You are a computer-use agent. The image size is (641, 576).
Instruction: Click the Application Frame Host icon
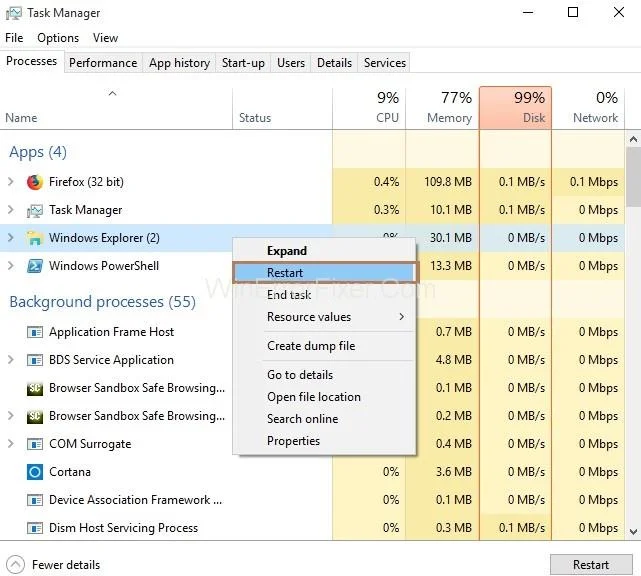(x=35, y=332)
